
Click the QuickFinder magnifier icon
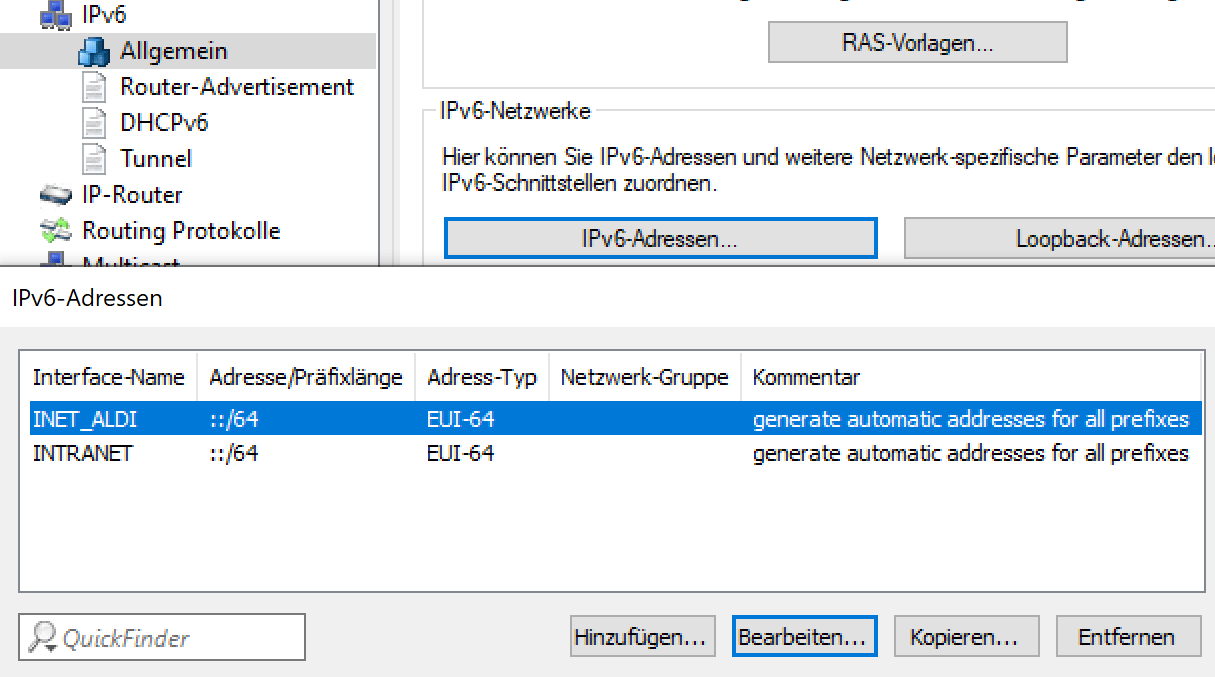(x=40, y=636)
